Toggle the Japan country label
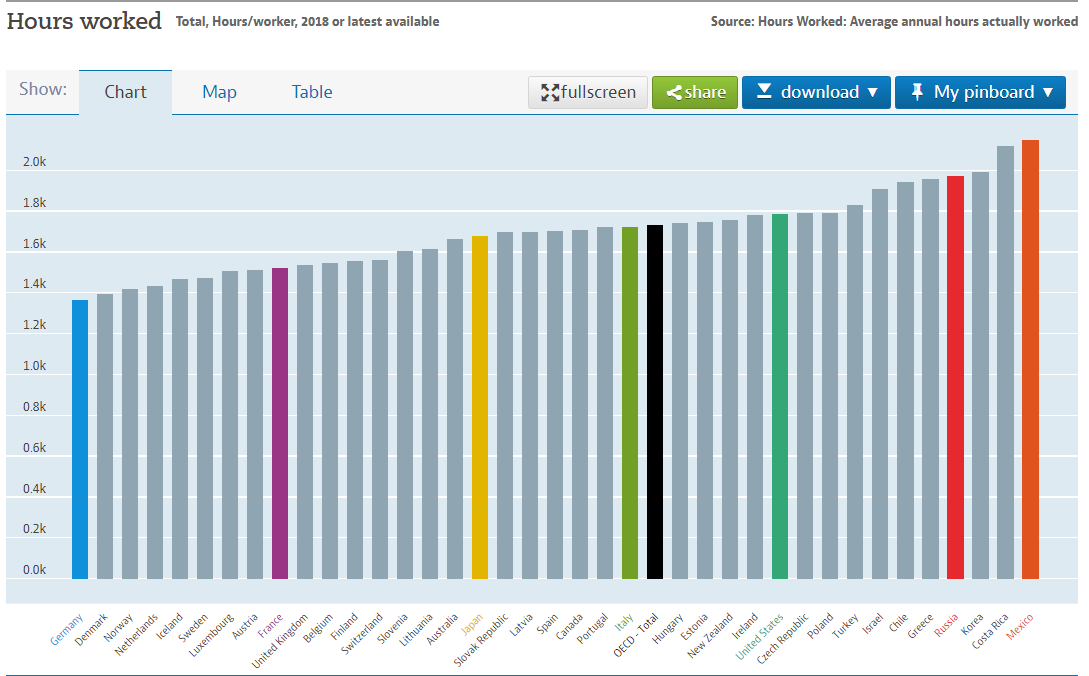 tap(473, 624)
